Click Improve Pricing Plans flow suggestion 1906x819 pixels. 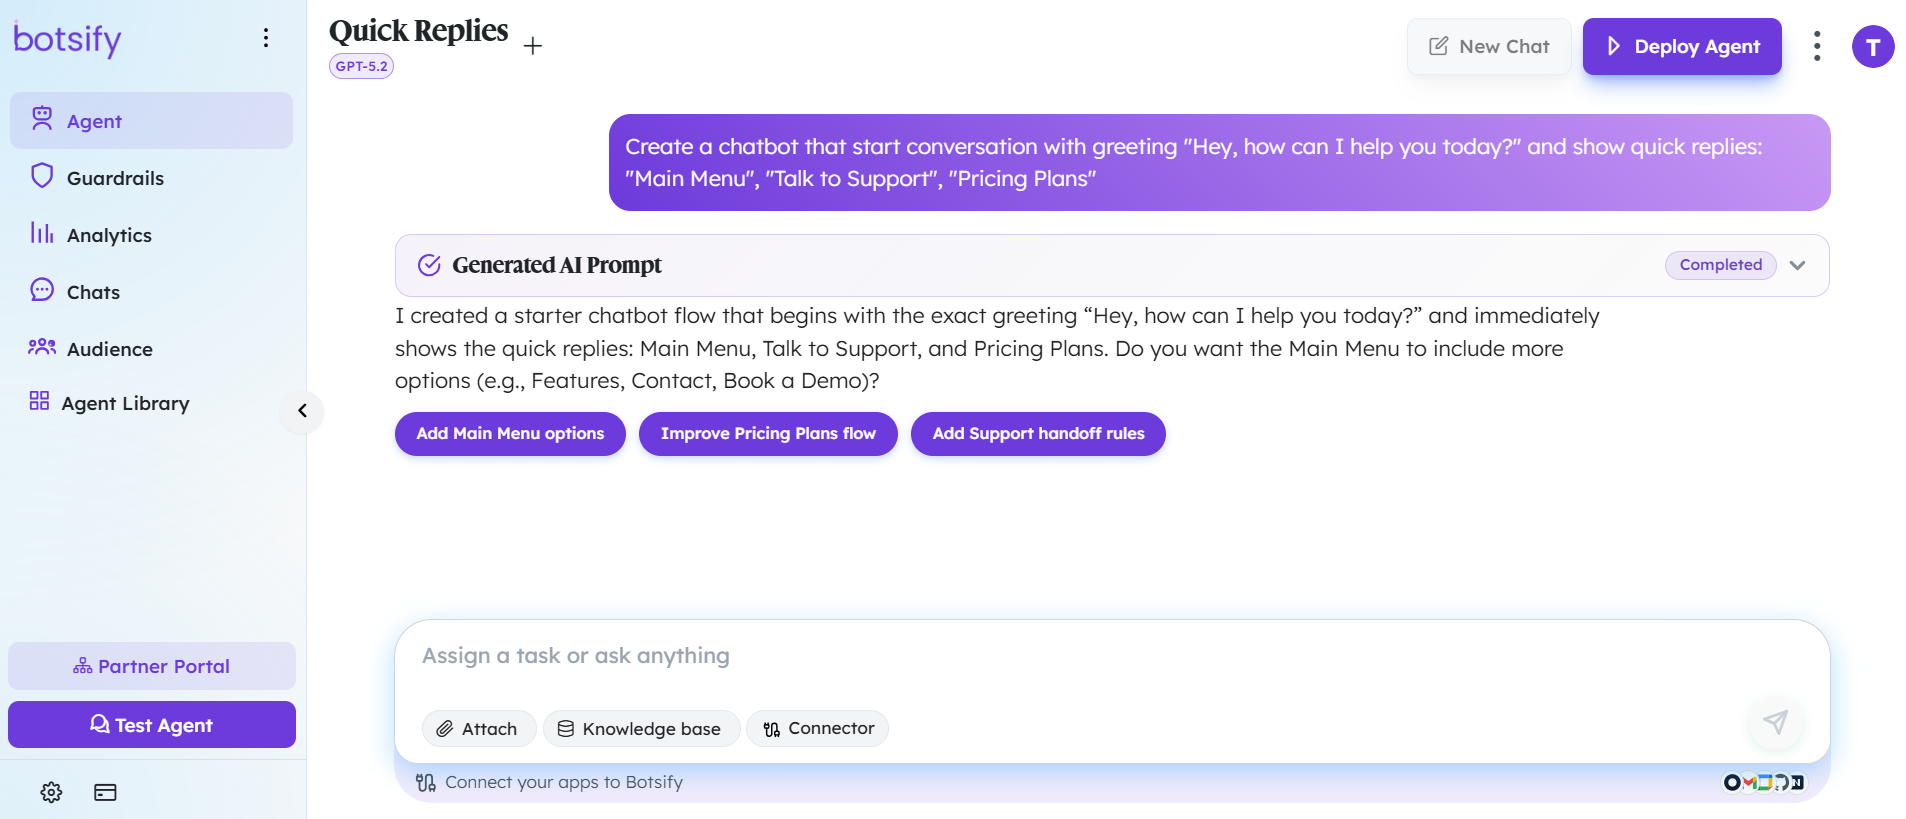(x=768, y=434)
